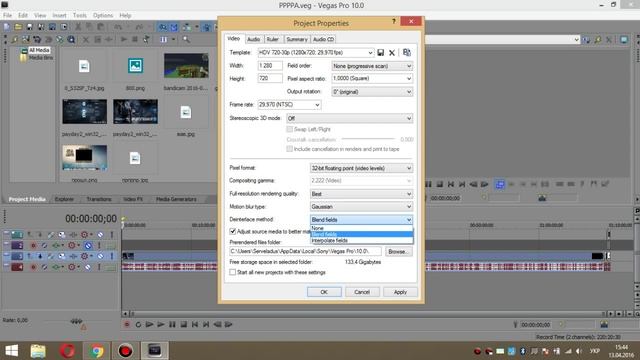Switch to the Audio tab
640x360 pixels.
[x=253, y=39]
